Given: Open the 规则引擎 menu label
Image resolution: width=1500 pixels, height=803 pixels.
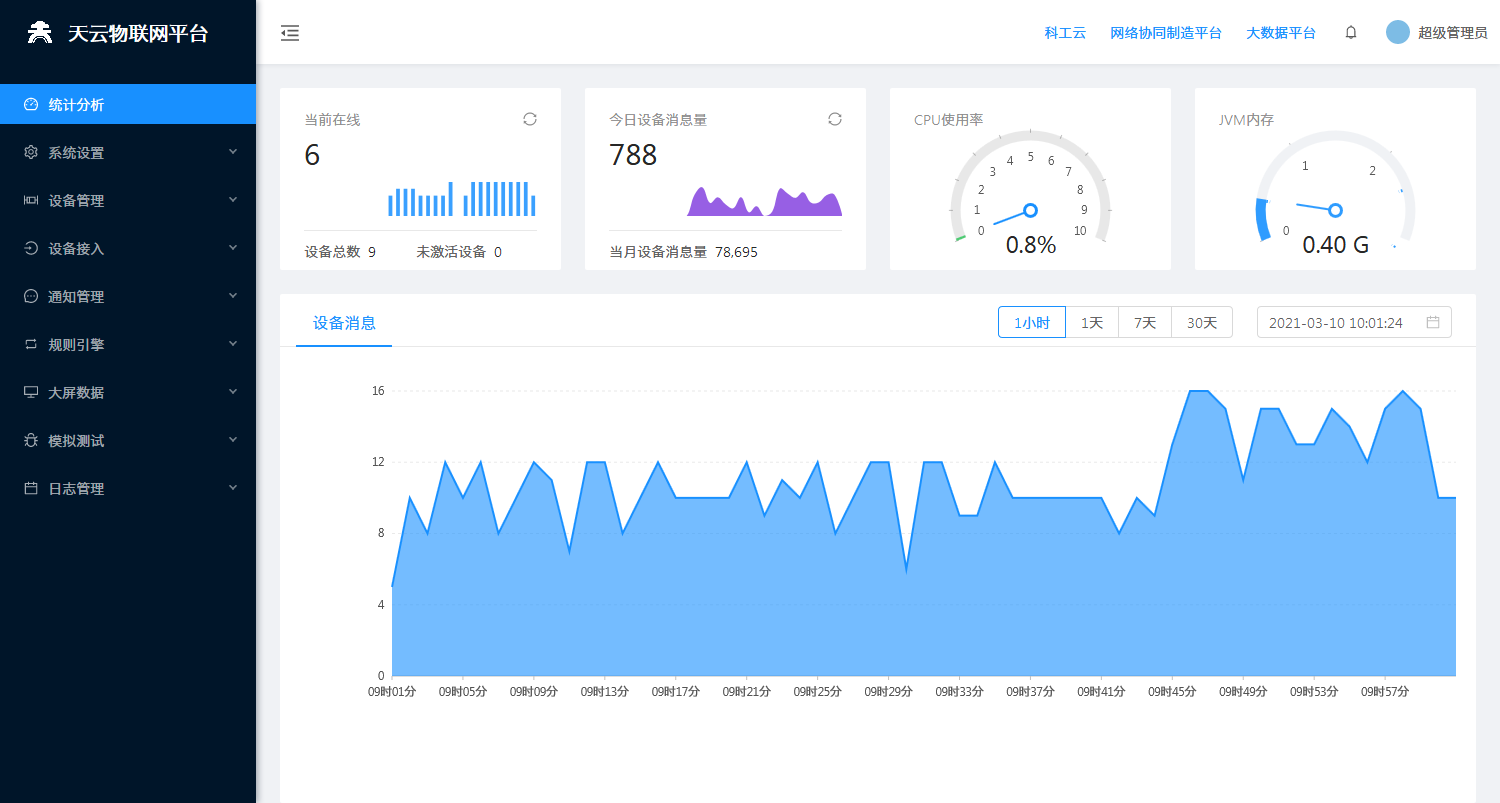Looking at the screenshot, I should [x=76, y=345].
